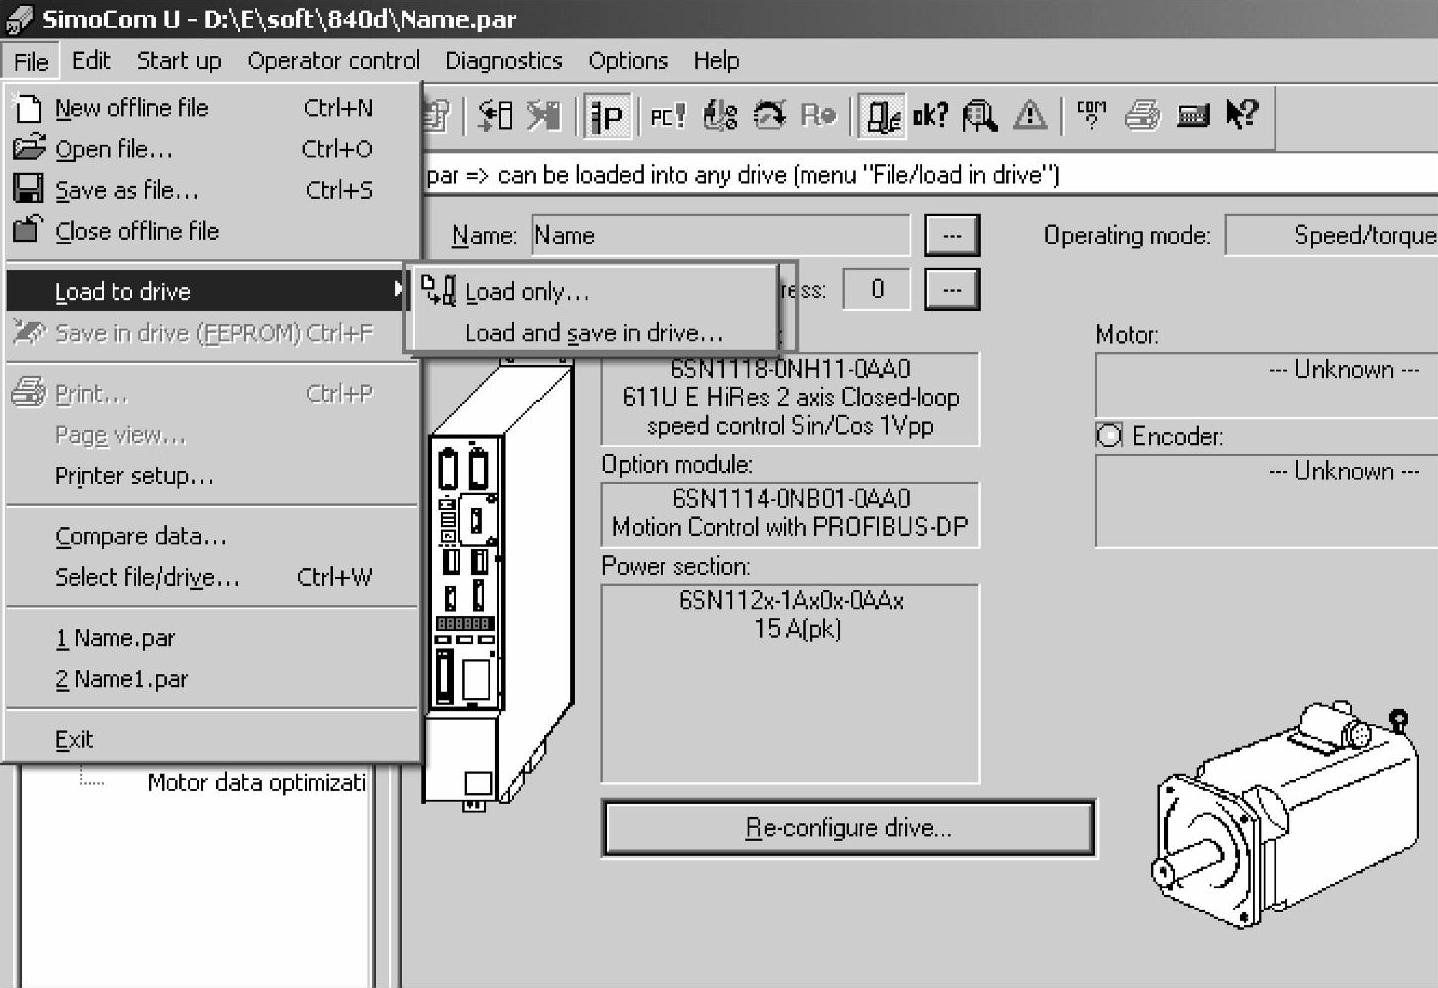Viewport: 1438px width, 988px height.
Task: Open the Operator control menu
Action: [x=334, y=61]
